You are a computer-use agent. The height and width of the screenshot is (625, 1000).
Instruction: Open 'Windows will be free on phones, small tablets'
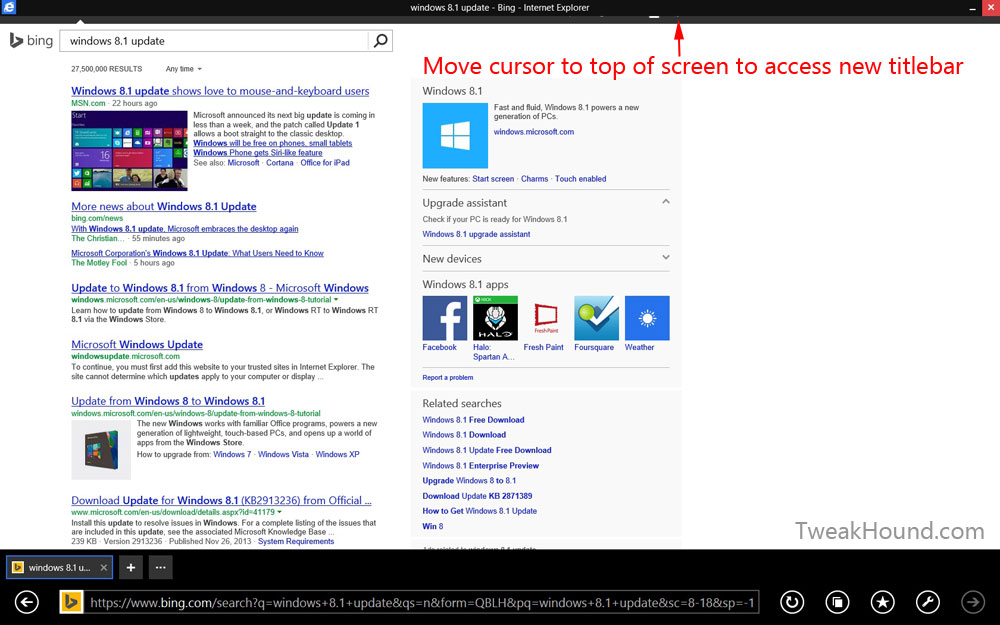(272, 143)
